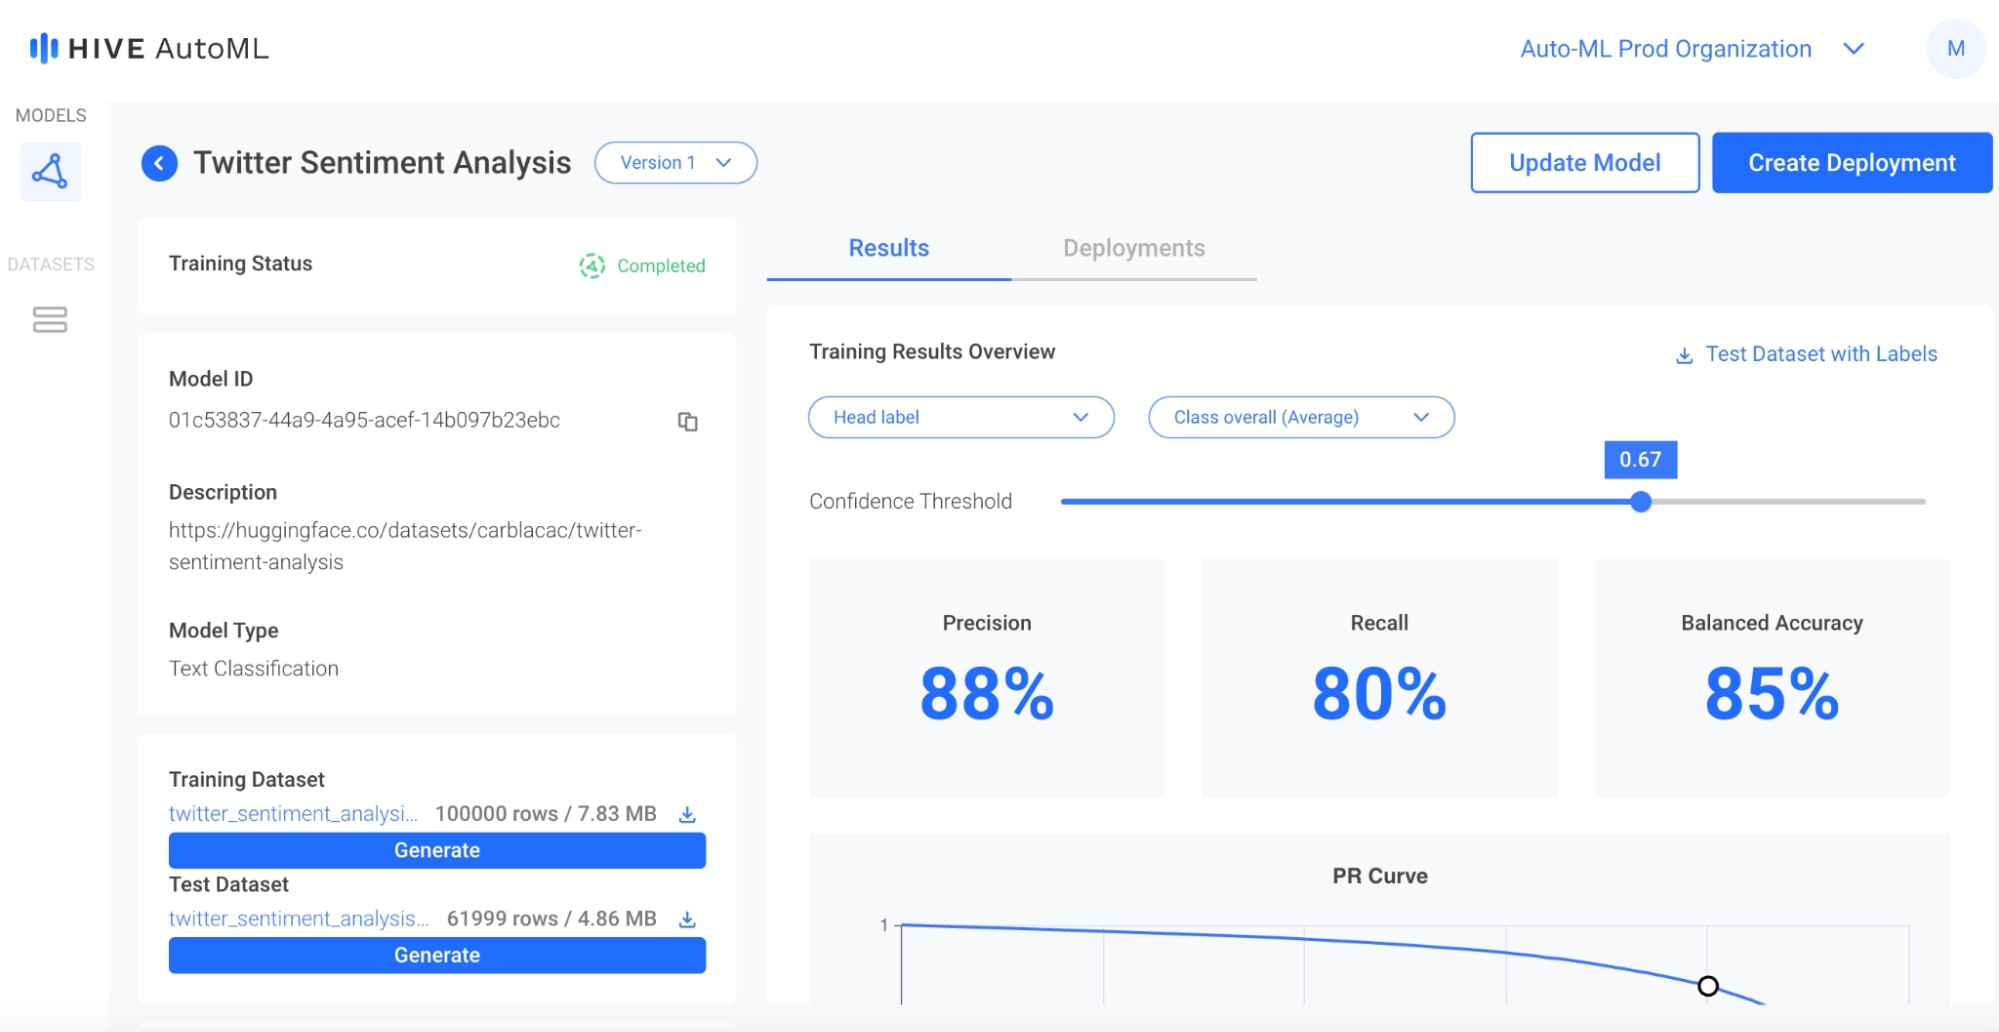Switch to the Deployments tab
This screenshot has width=1999, height=1032.
[x=1135, y=248]
